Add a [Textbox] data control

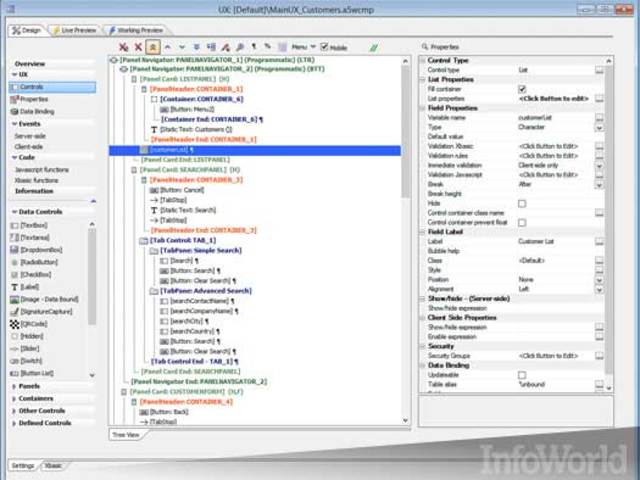(x=29, y=225)
